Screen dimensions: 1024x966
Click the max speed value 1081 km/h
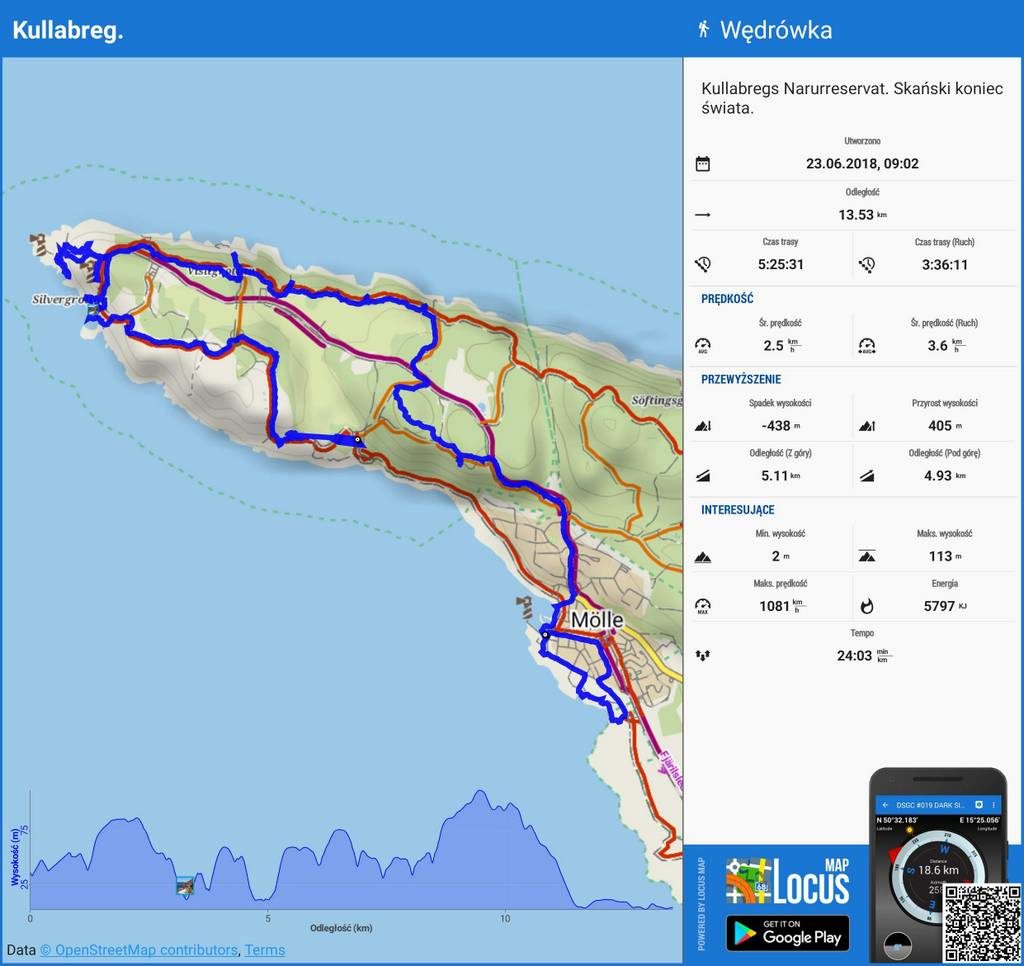click(782, 606)
